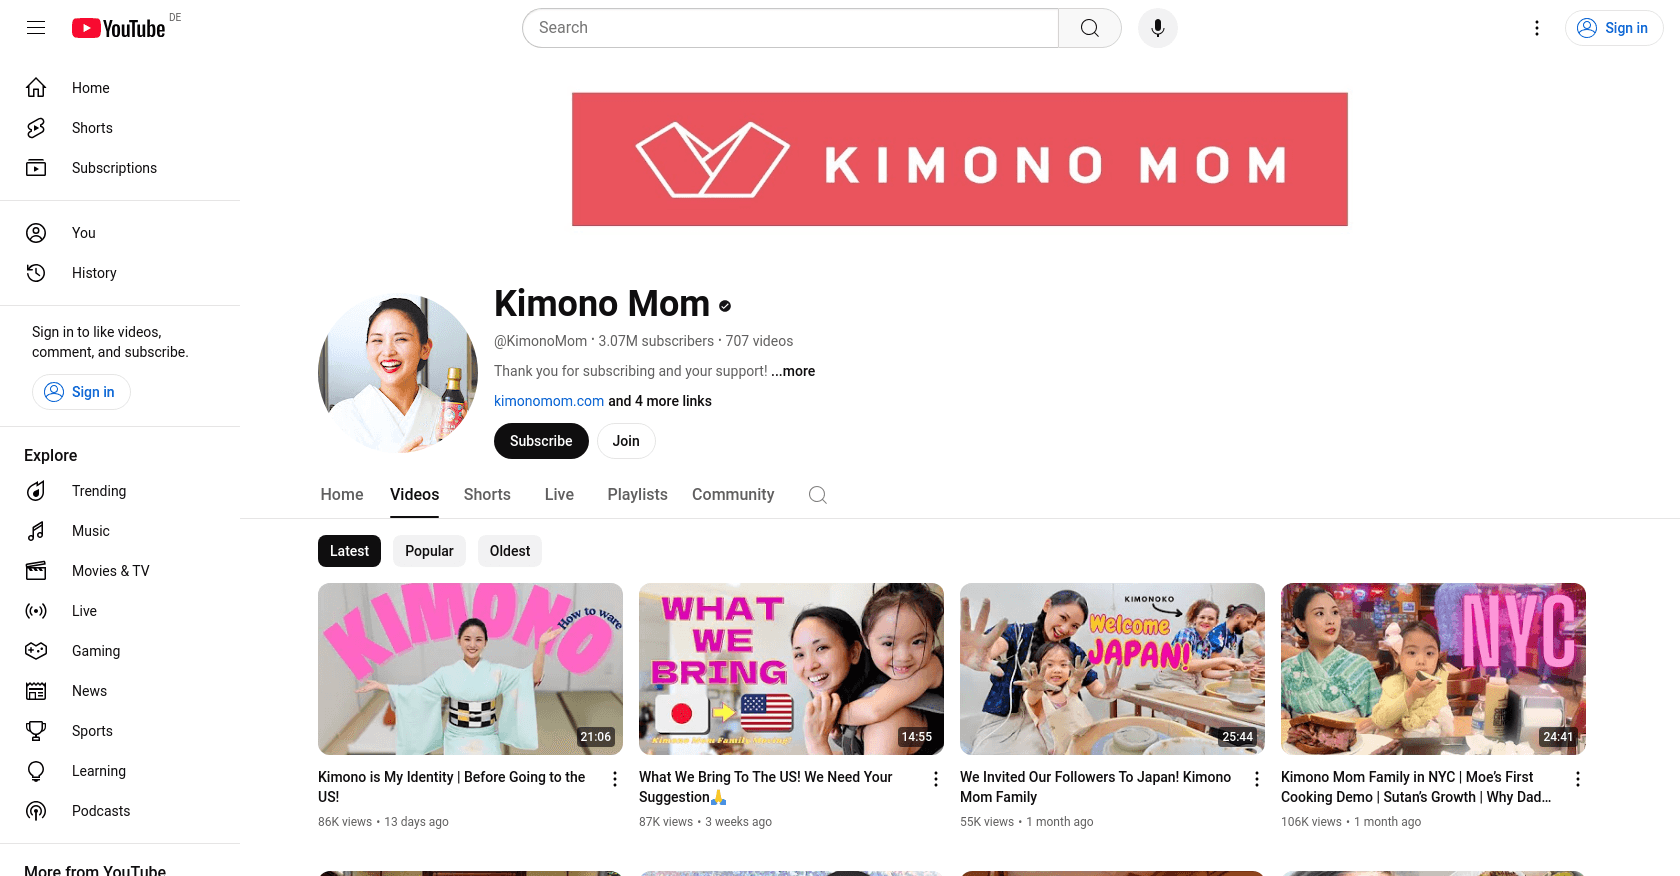Subscribe to Kimono Mom channel

(x=541, y=441)
